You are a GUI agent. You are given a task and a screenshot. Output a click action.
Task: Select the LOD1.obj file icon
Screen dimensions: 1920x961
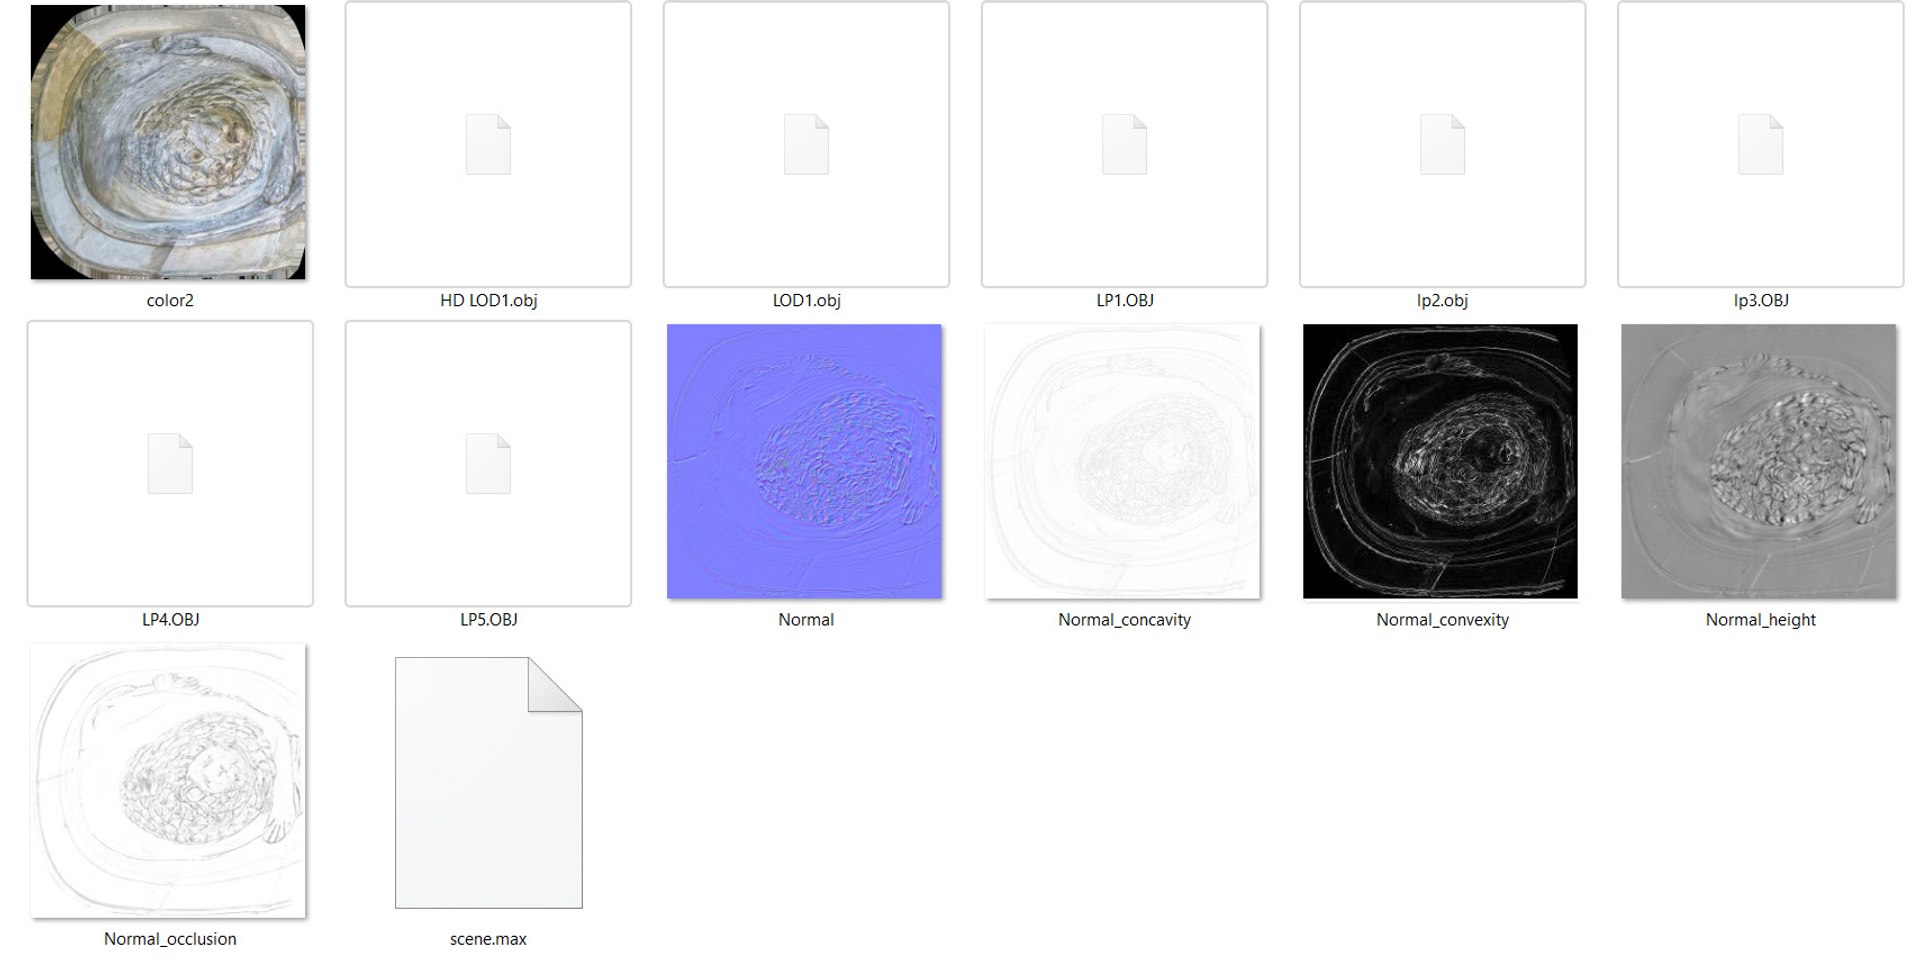806,144
